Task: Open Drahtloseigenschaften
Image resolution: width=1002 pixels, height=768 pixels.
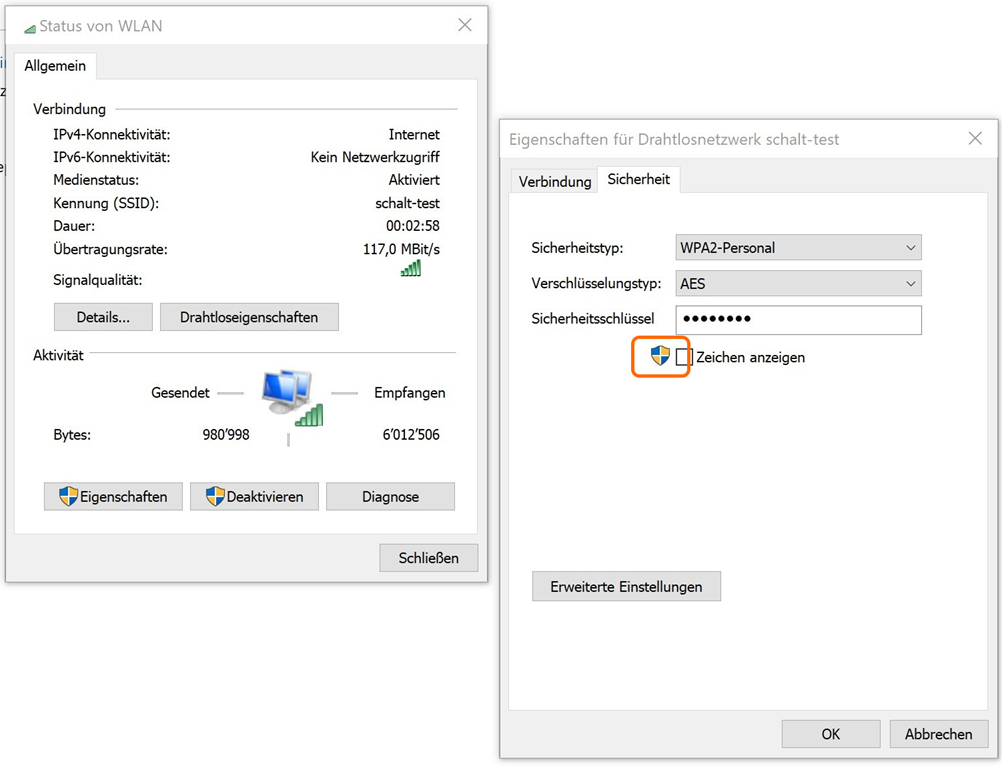Action: [x=249, y=317]
